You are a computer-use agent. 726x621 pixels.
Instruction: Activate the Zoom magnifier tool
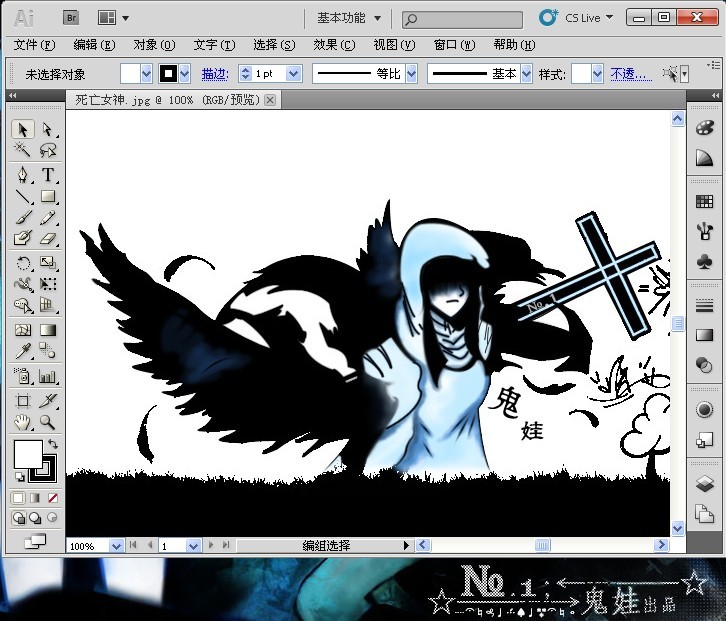tap(47, 422)
